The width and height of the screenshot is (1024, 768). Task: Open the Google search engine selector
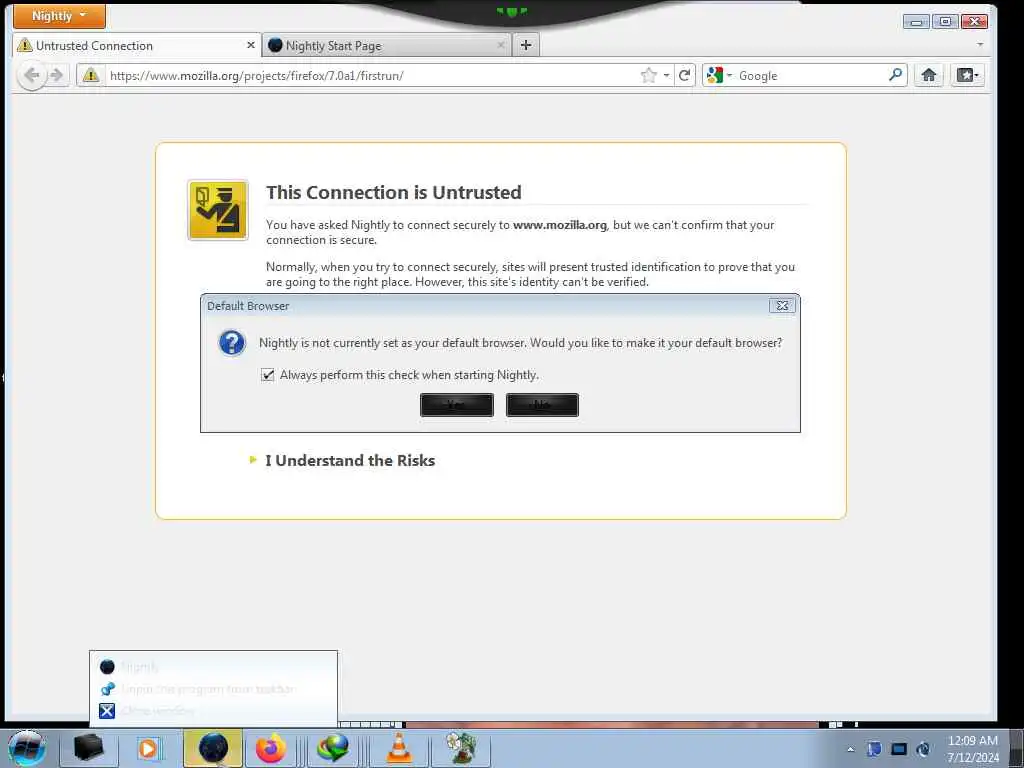719,76
